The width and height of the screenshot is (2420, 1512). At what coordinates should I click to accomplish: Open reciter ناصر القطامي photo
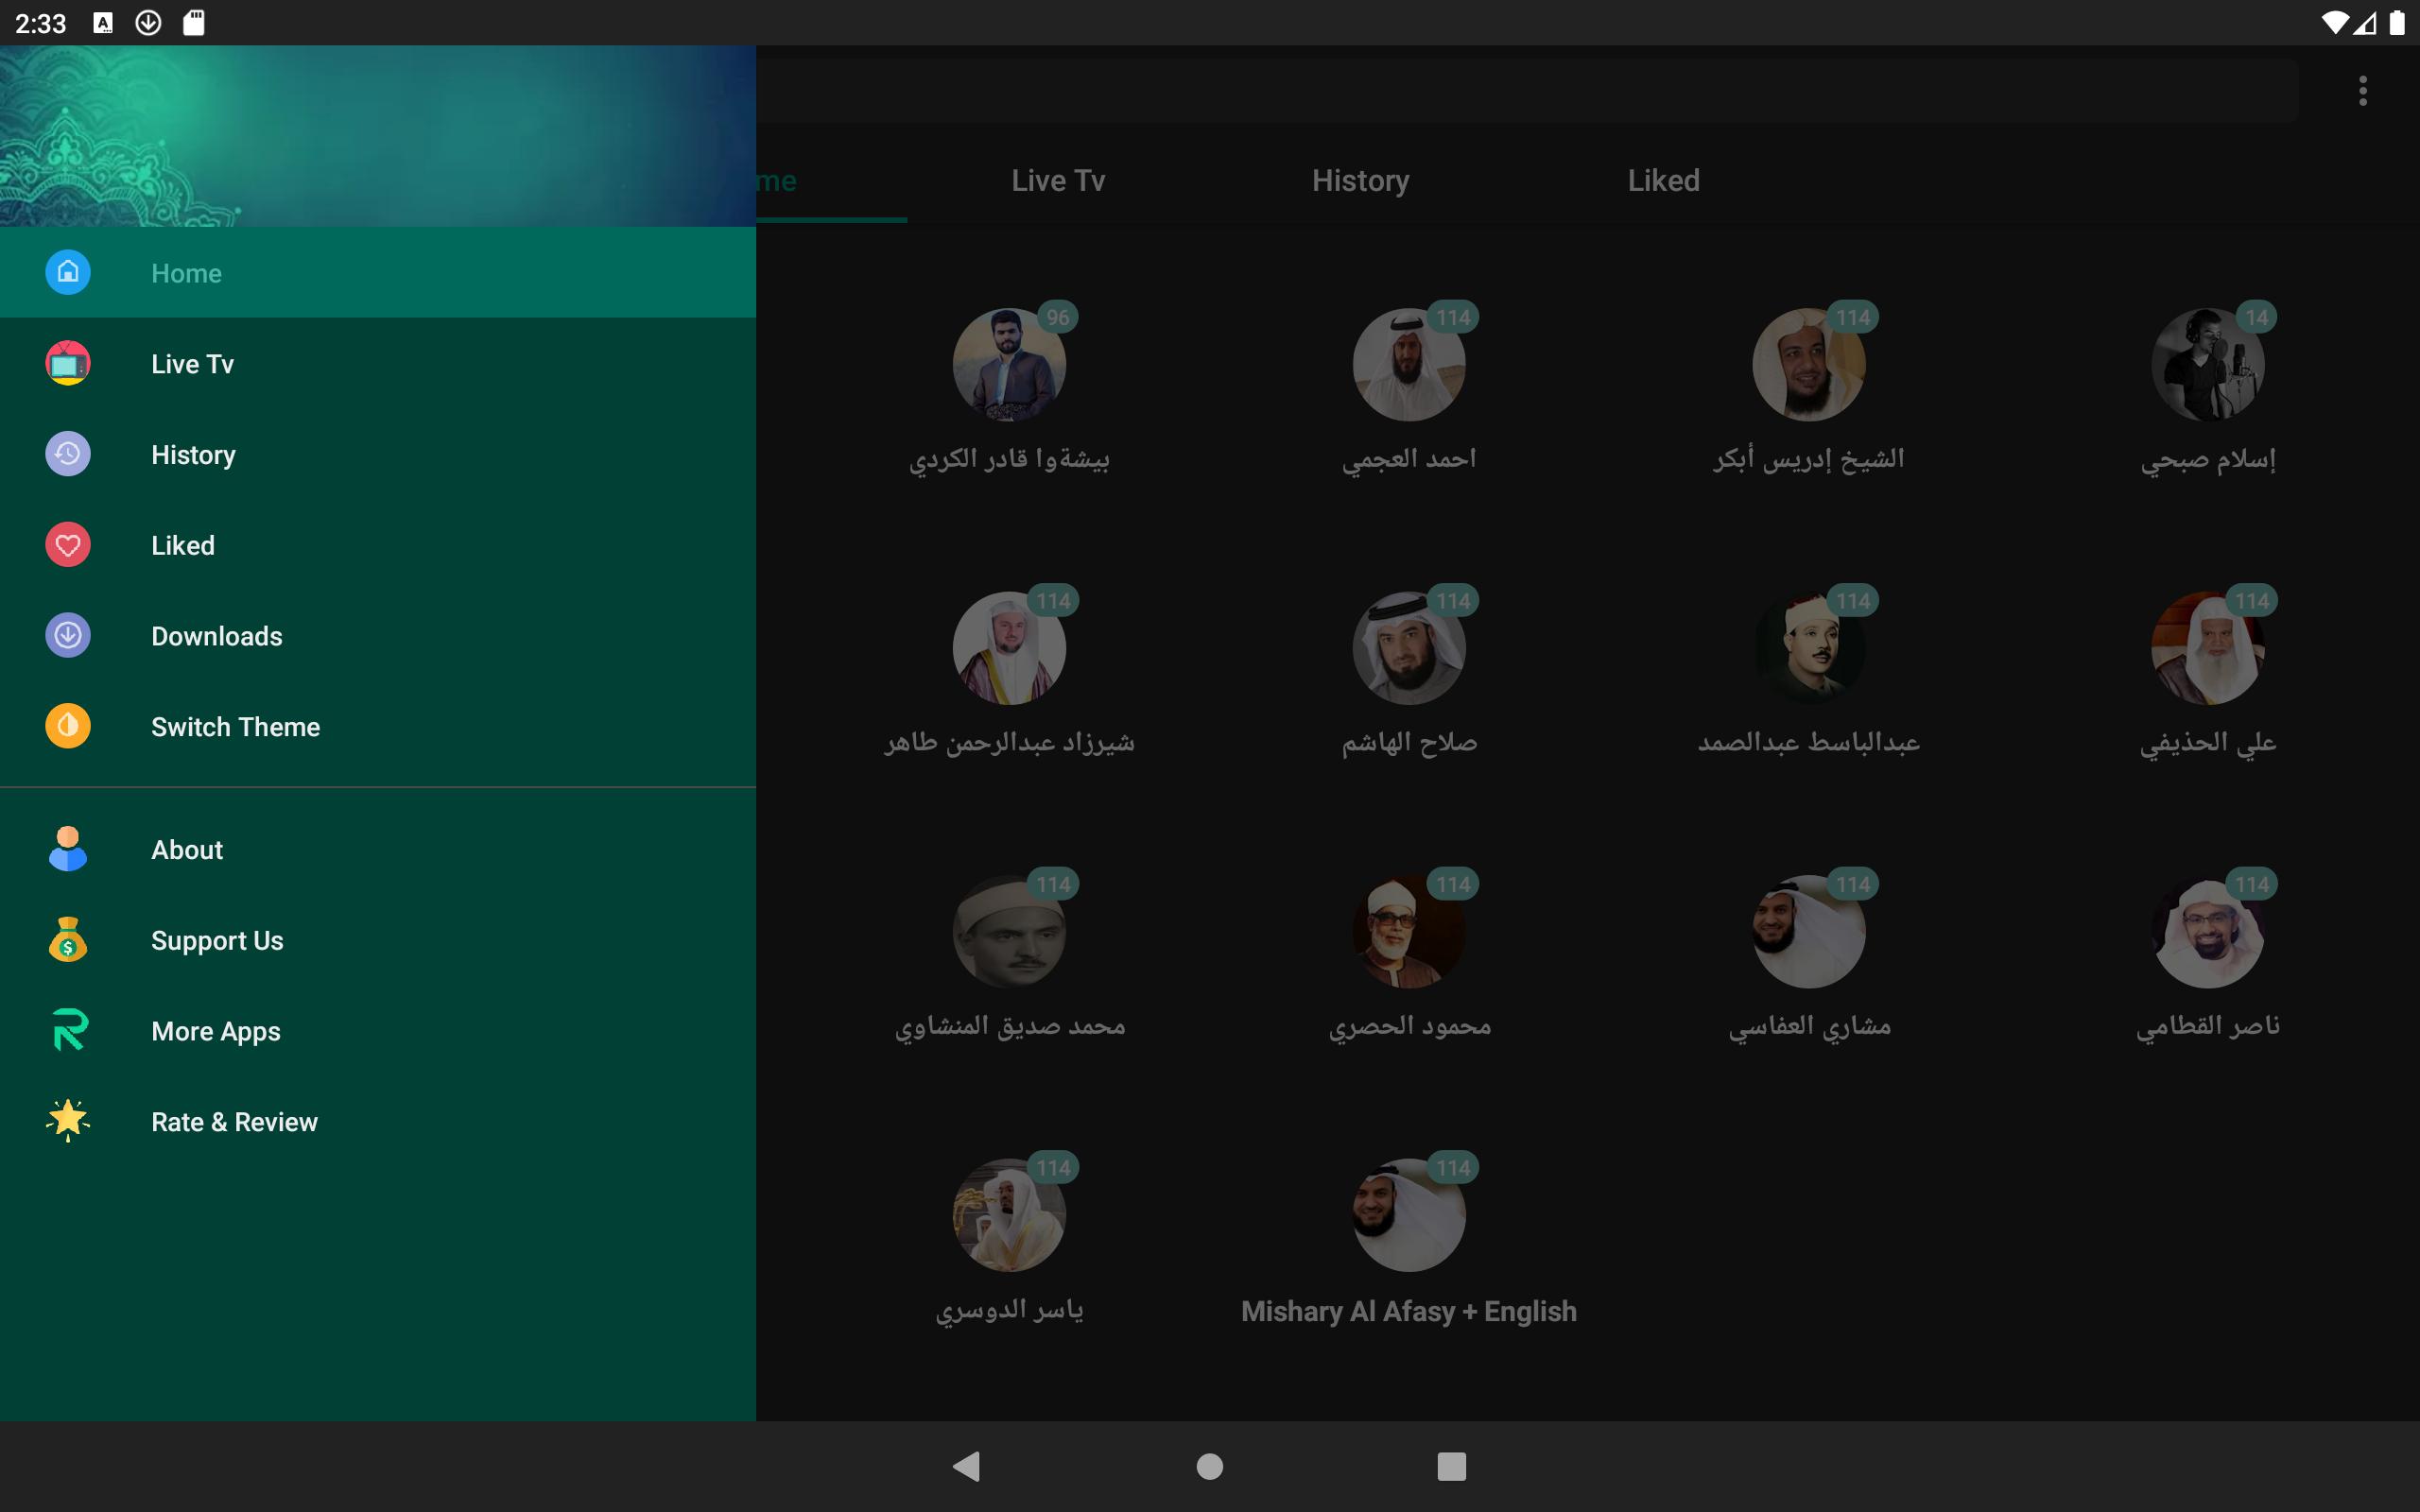point(2208,931)
